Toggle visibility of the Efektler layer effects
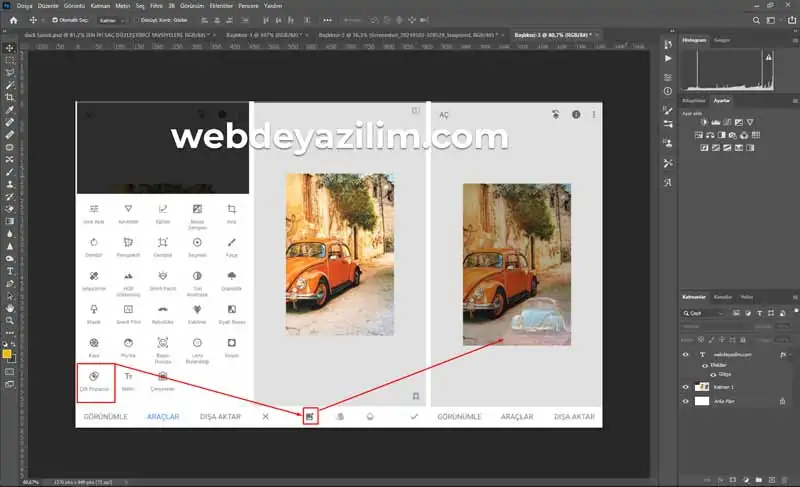 coord(705,366)
